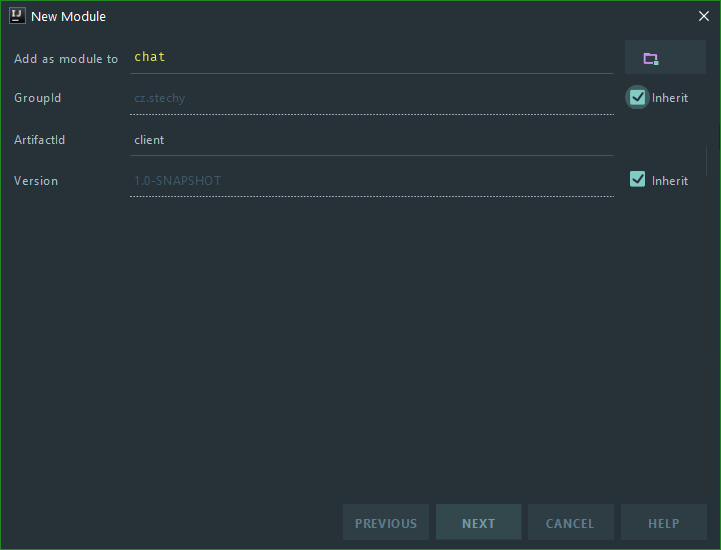Click the 'Add as module to' label
The height and width of the screenshot is (550, 721).
pyautogui.click(x=66, y=59)
